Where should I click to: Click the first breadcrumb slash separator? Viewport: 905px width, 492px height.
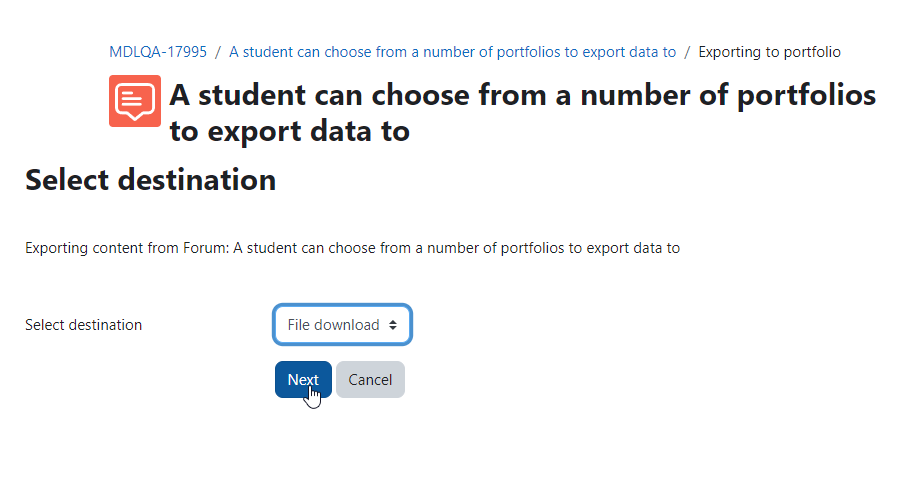[x=218, y=52]
